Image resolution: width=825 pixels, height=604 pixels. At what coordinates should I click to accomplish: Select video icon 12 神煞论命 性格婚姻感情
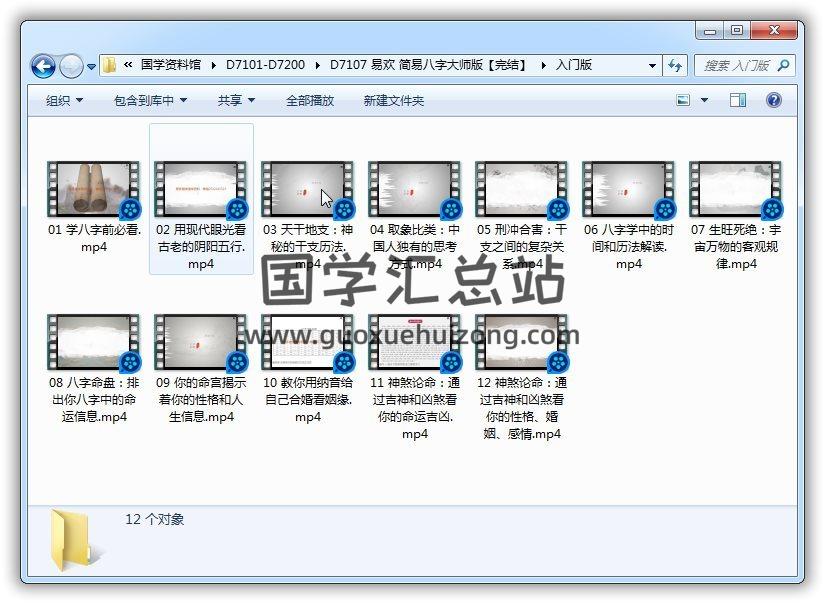pos(521,343)
